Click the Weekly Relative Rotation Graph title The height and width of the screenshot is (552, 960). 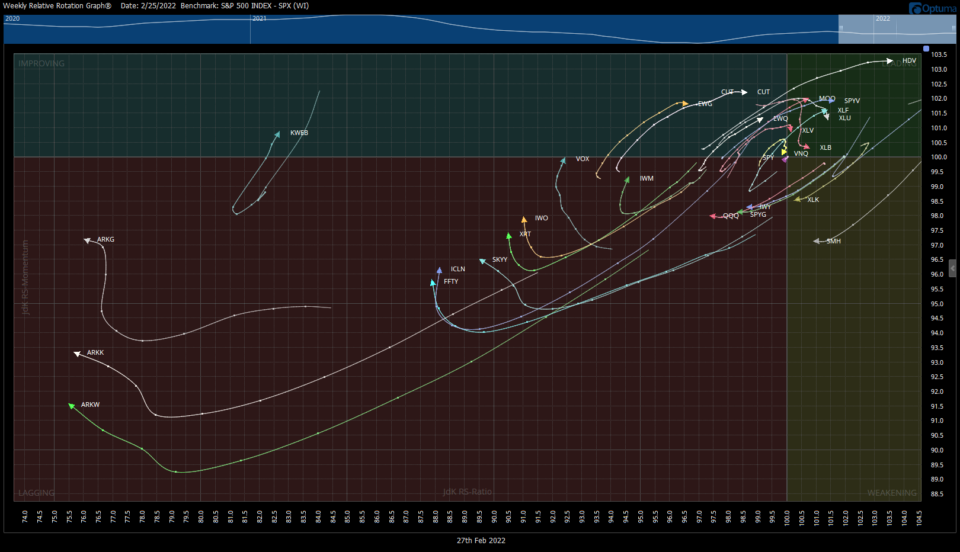(x=58, y=6)
